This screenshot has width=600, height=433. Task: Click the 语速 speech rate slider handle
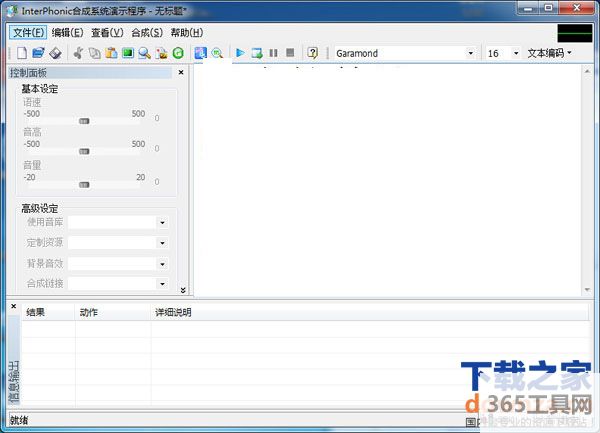click(84, 122)
